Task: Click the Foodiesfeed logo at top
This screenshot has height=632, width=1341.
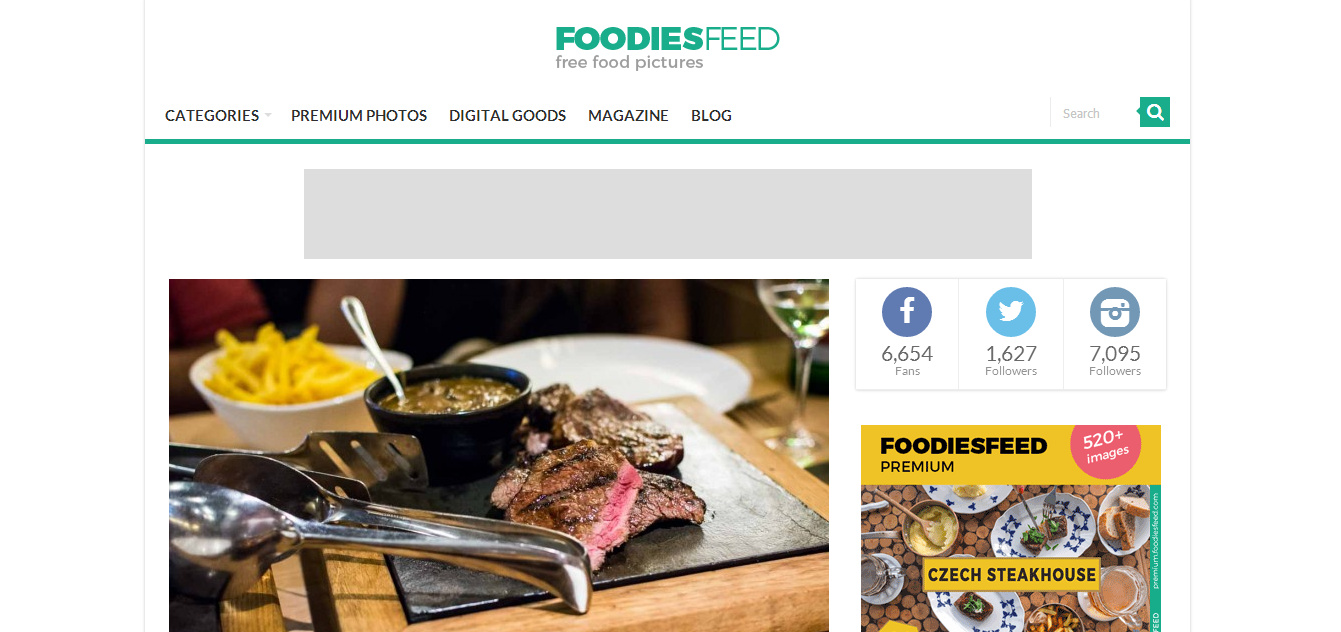Action: coord(667,48)
